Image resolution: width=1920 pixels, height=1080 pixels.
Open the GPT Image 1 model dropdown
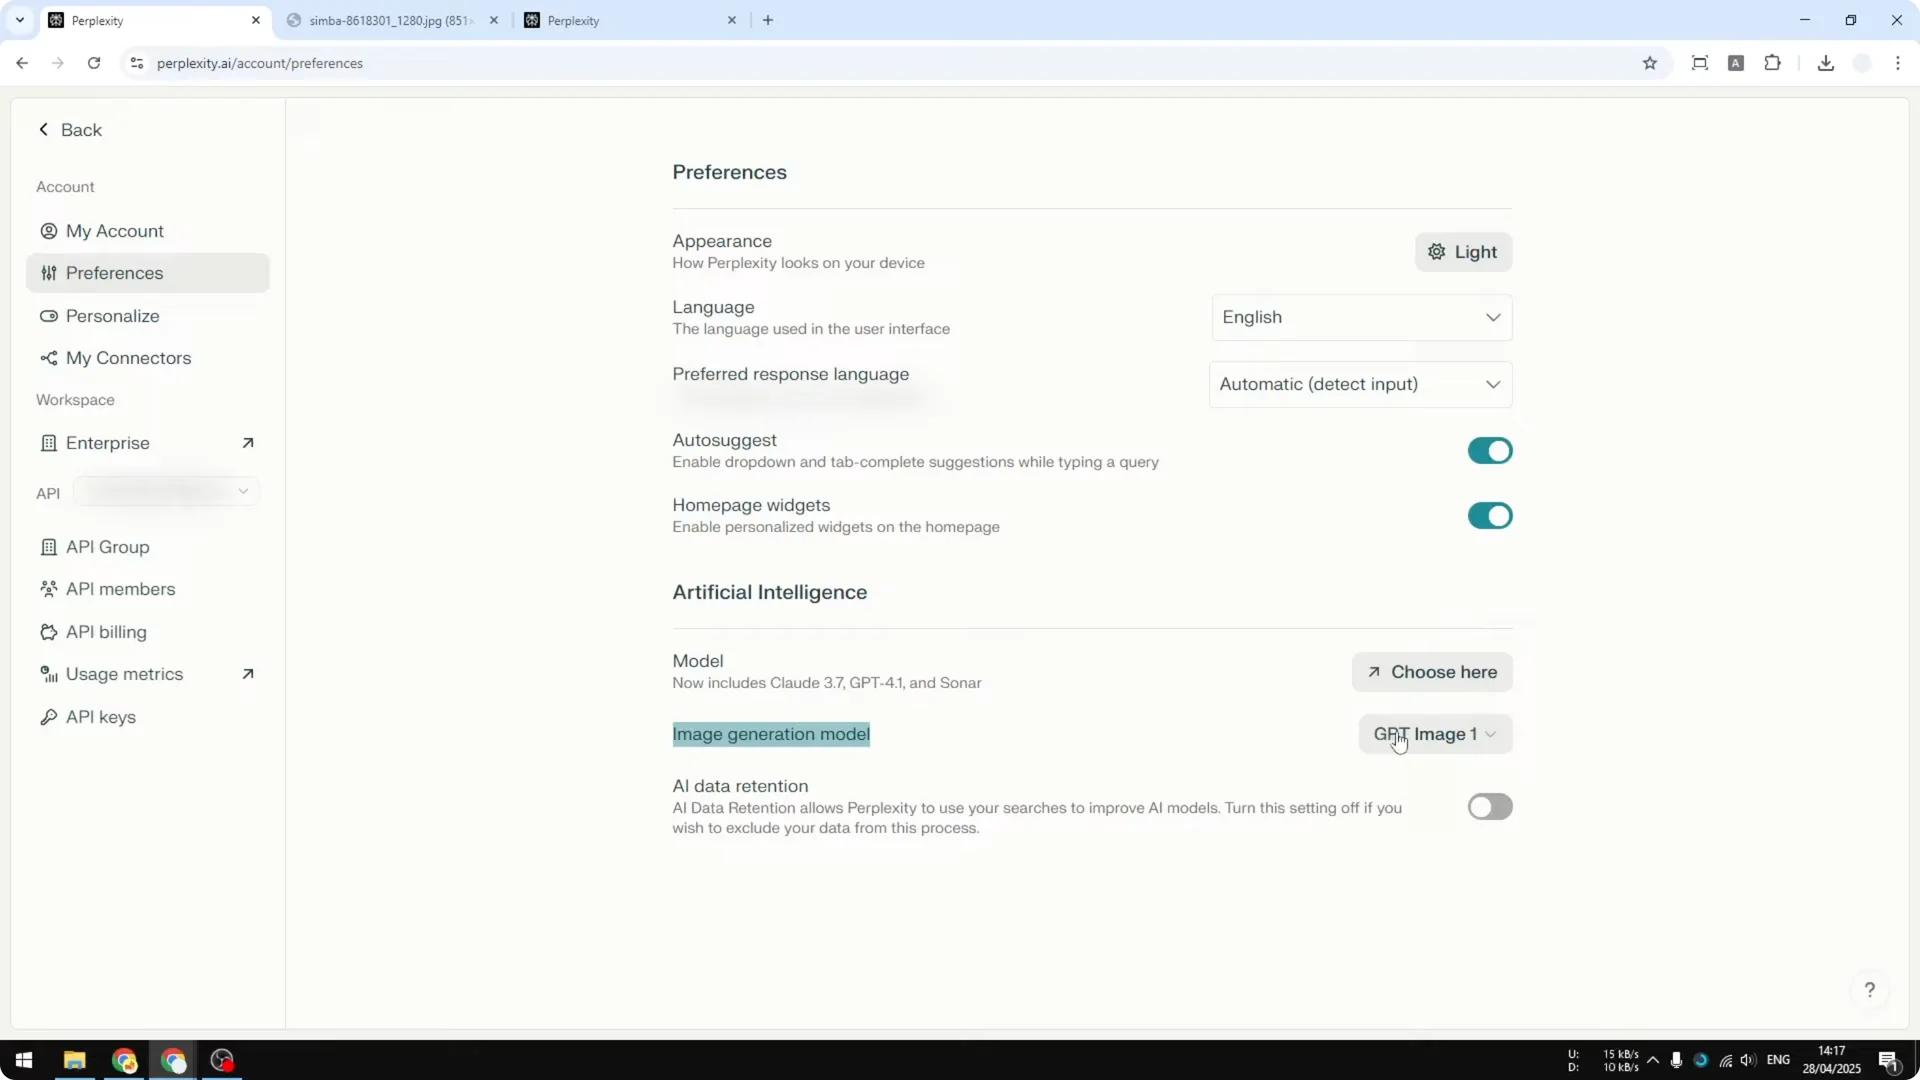[x=1434, y=734]
